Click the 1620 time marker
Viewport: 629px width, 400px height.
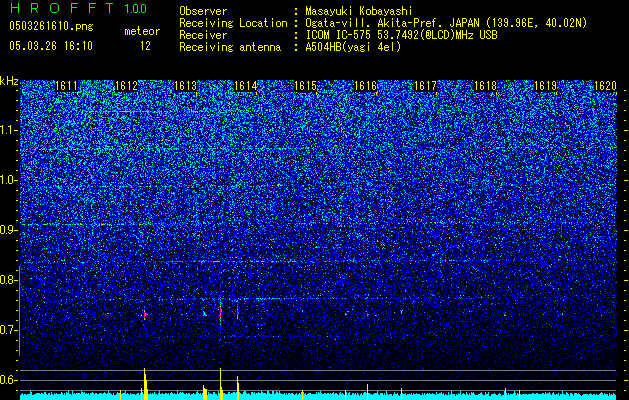pyautogui.click(x=605, y=86)
